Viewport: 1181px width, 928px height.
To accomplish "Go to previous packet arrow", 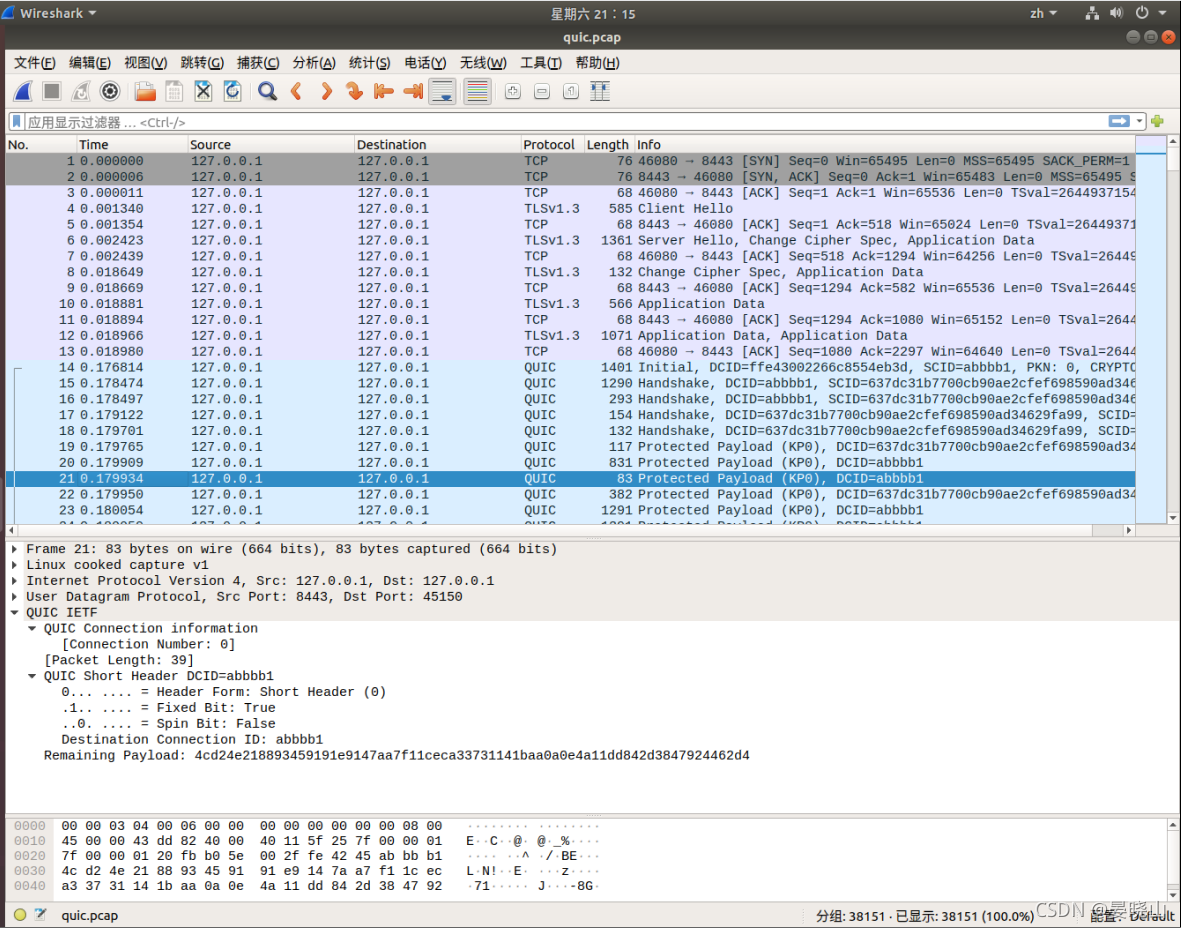I will tap(296, 92).
